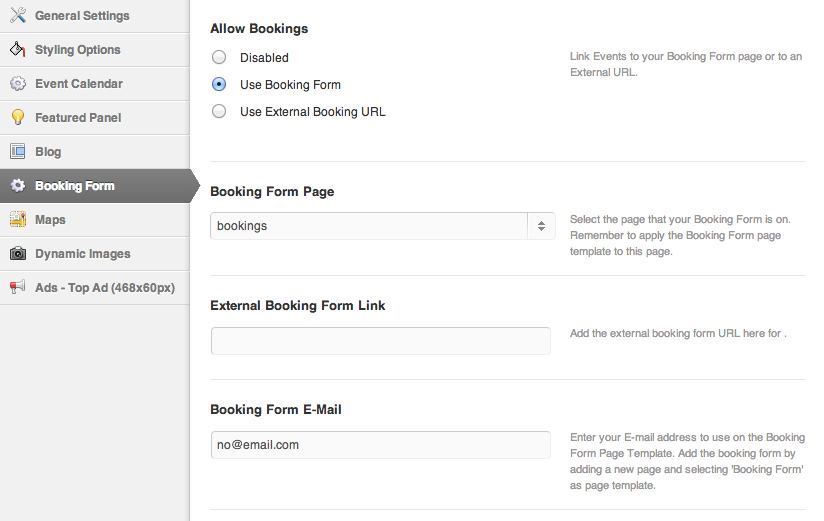824x521 pixels.
Task: Go to the Featured Panel section
Action: point(78,118)
